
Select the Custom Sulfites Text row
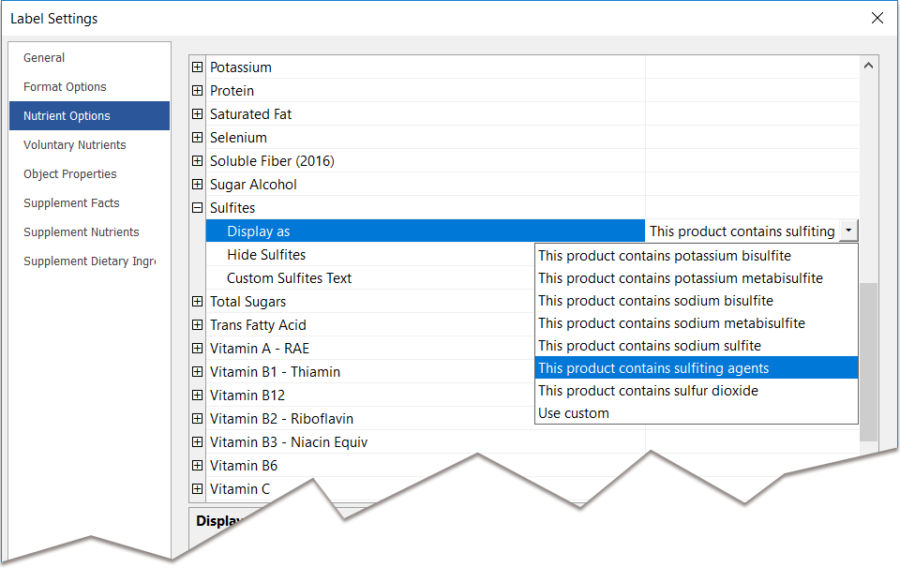289,278
